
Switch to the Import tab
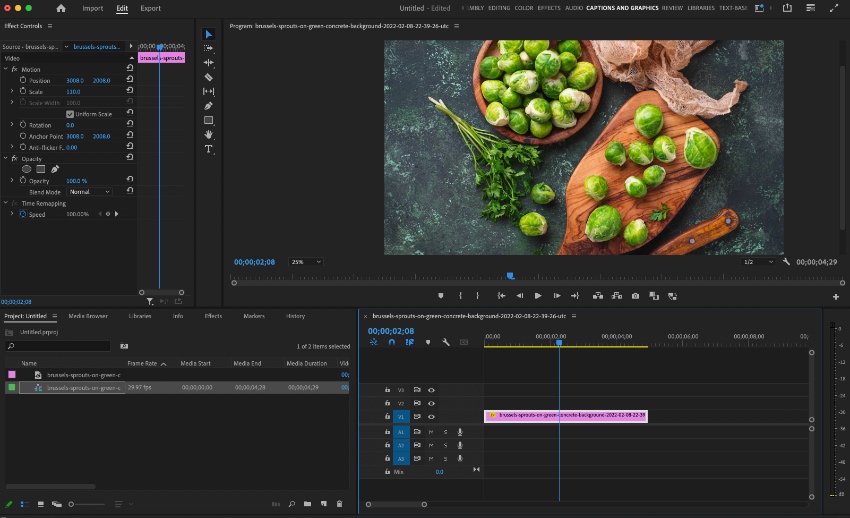[93, 8]
